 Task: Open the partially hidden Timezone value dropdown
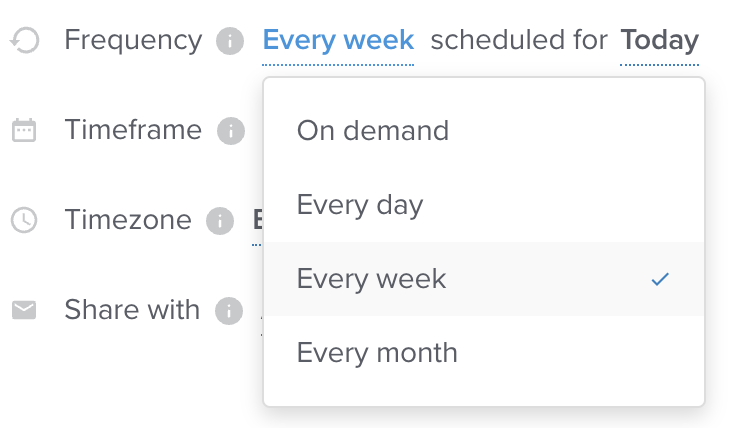click(257, 221)
